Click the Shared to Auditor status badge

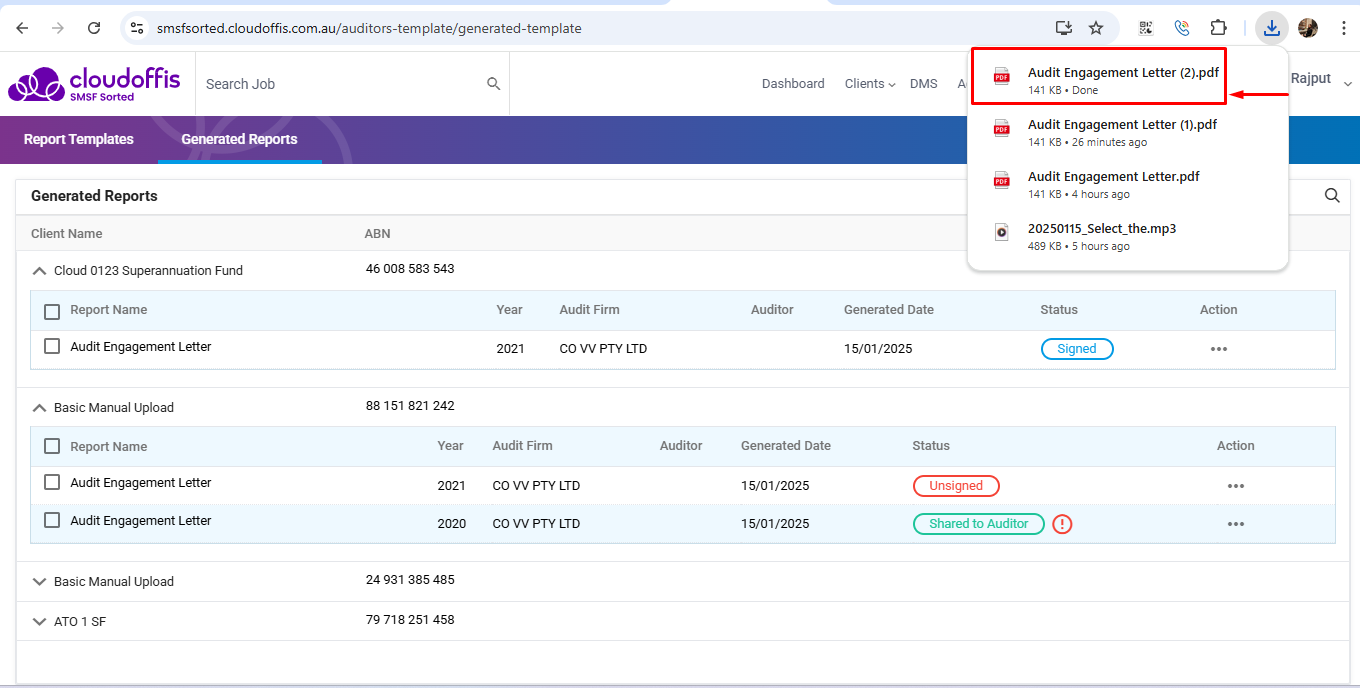click(979, 524)
